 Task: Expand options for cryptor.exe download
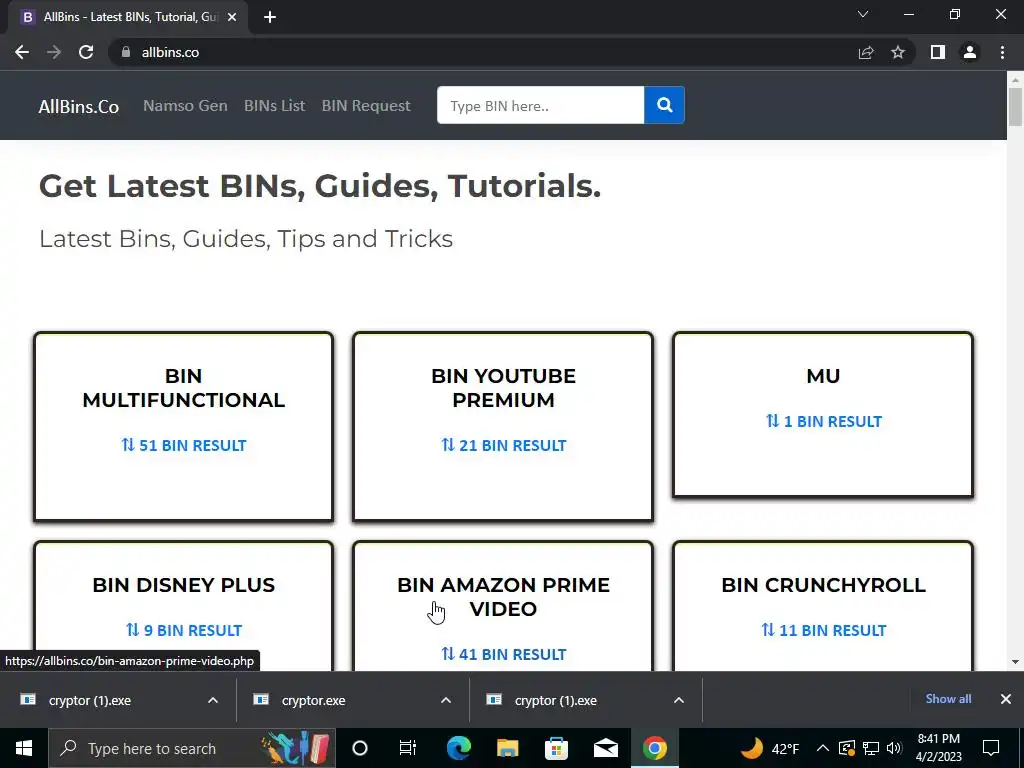pos(446,700)
